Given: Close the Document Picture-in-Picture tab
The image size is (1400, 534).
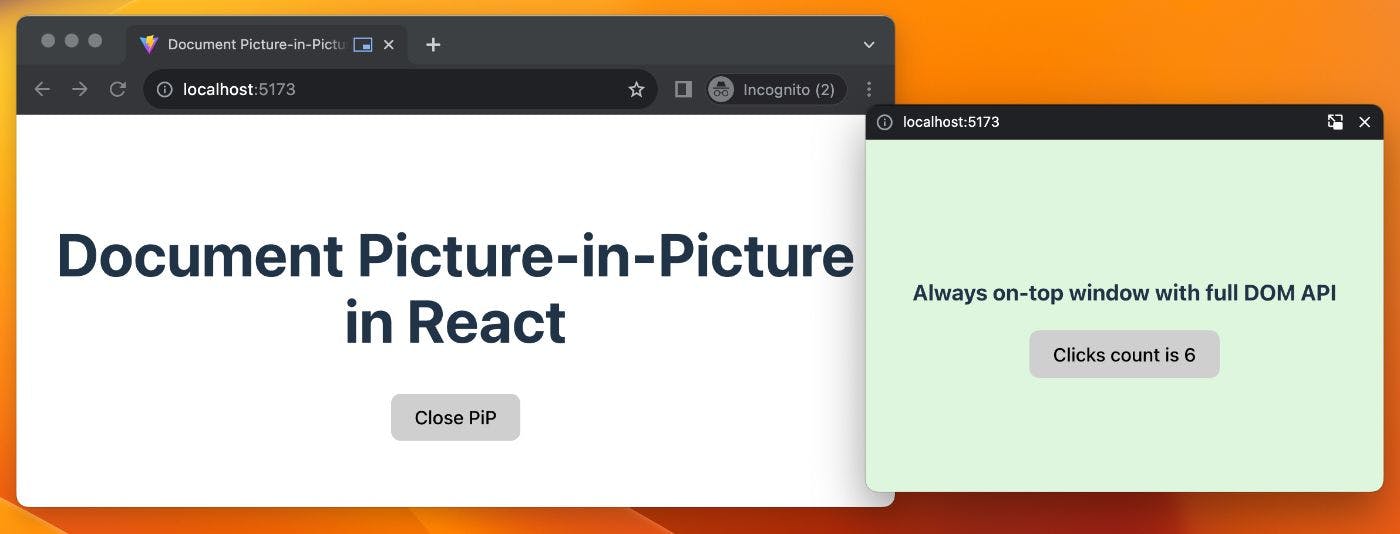Looking at the screenshot, I should coord(389,45).
